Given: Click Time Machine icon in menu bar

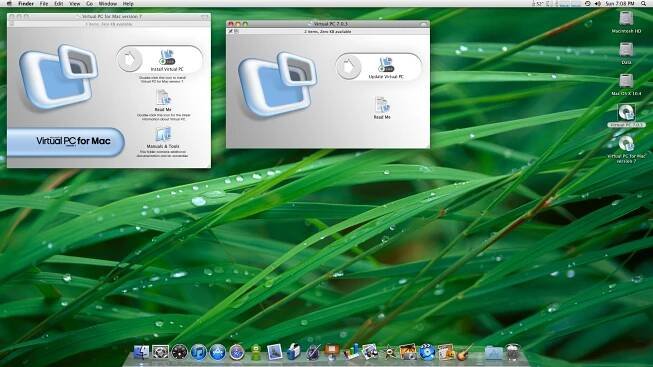Looking at the screenshot, I should tap(587, 3).
